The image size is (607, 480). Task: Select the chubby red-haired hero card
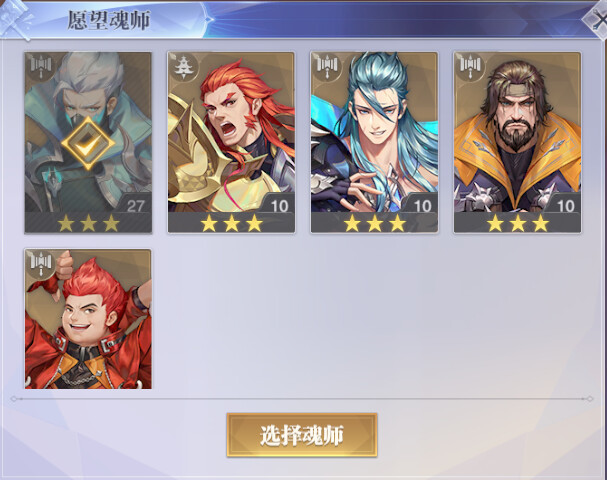coord(88,319)
